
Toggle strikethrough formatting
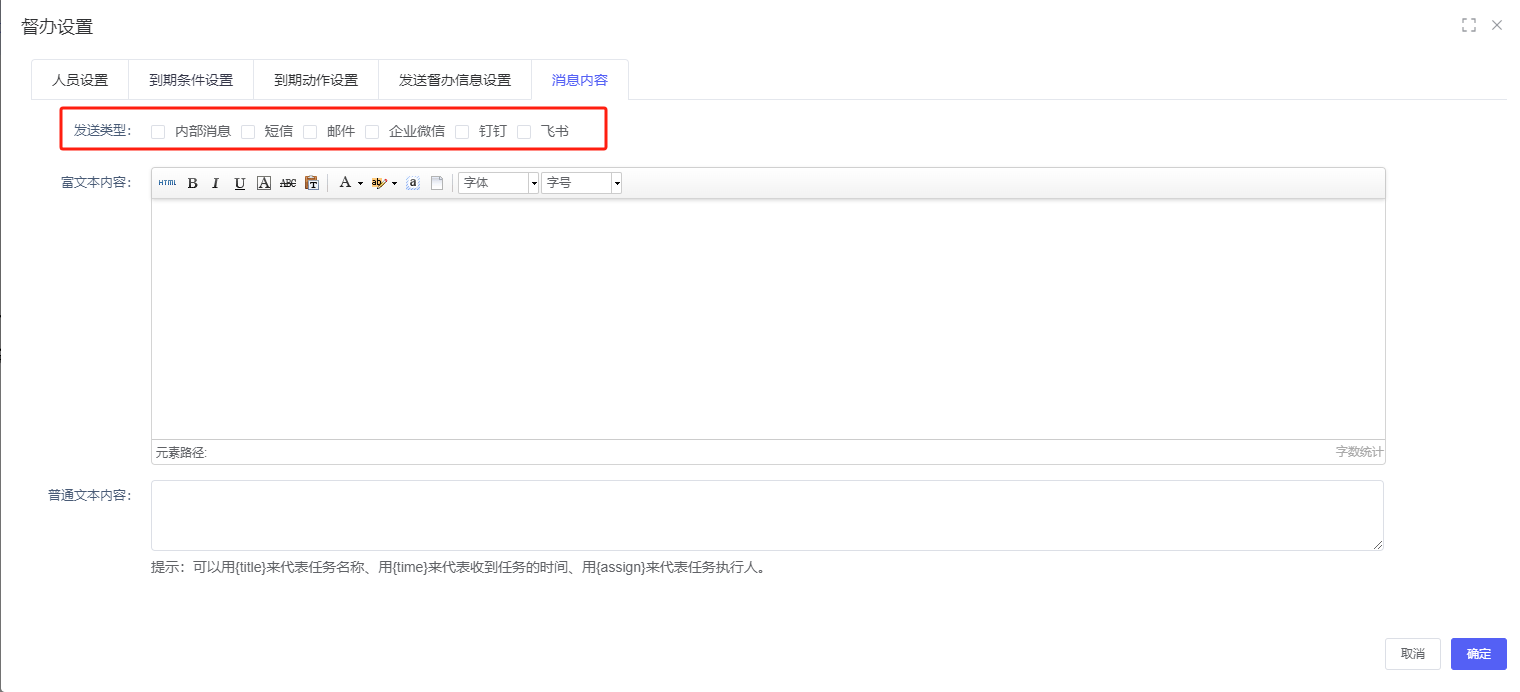(x=288, y=183)
